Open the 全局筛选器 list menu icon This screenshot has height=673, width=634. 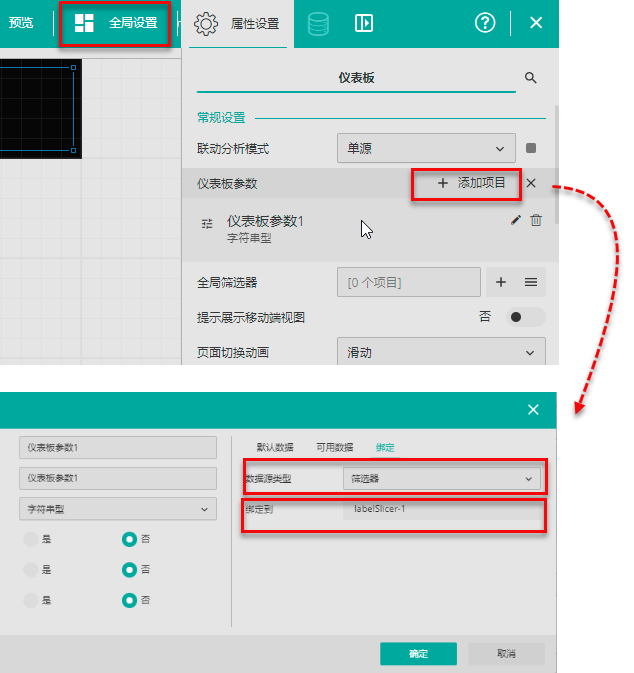pyautogui.click(x=531, y=283)
